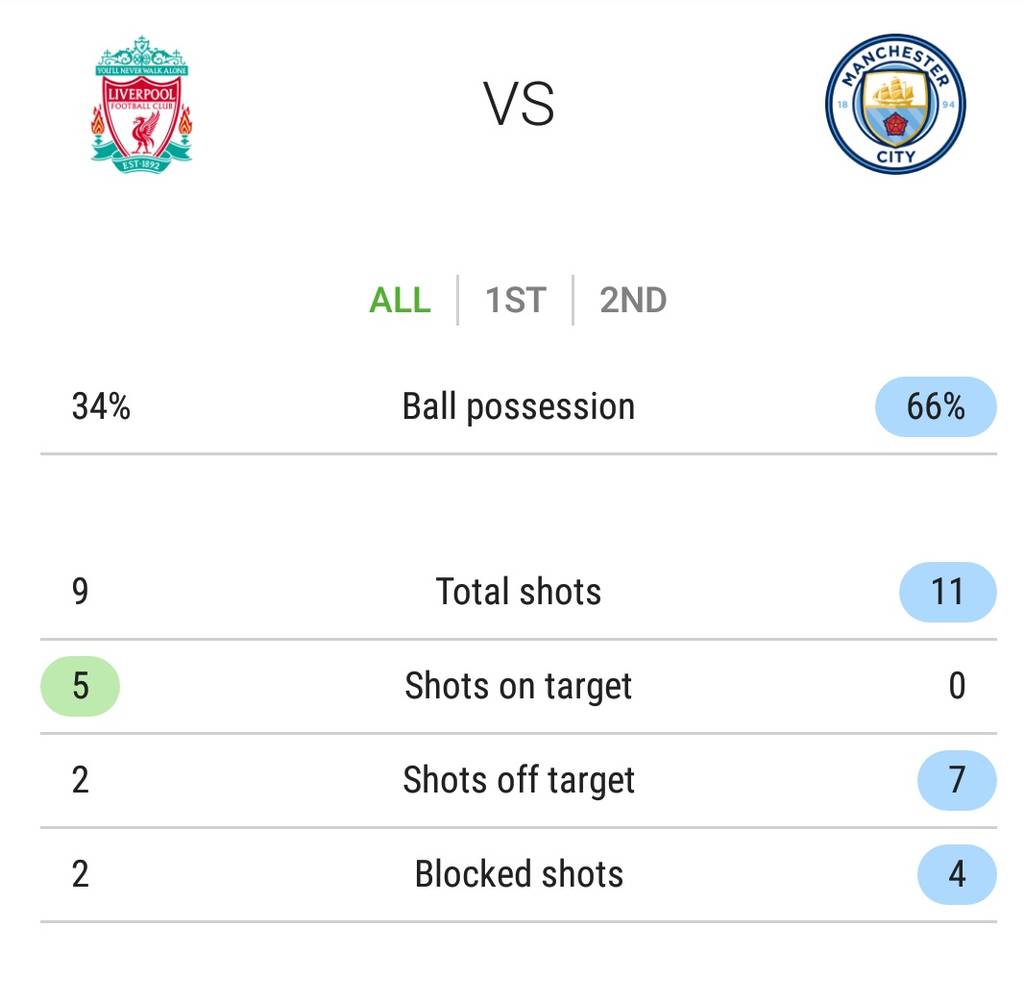The image size is (1024, 1001).
Task: Switch to the 1ST half tab
Action: (x=515, y=300)
